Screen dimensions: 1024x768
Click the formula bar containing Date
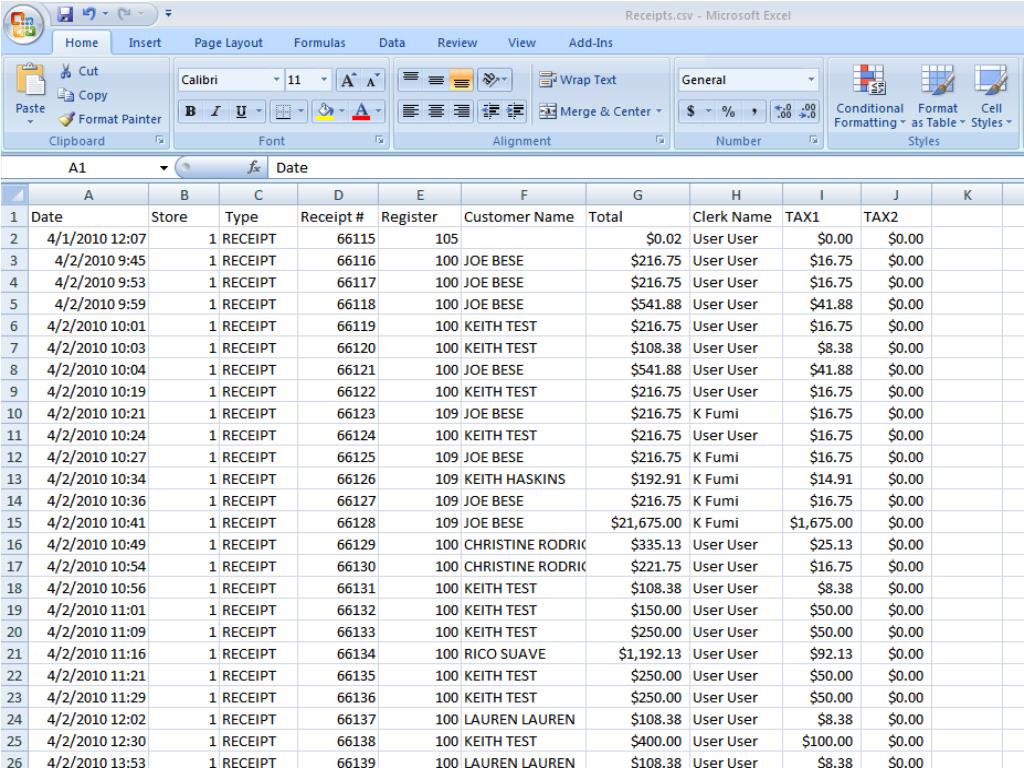pos(645,168)
